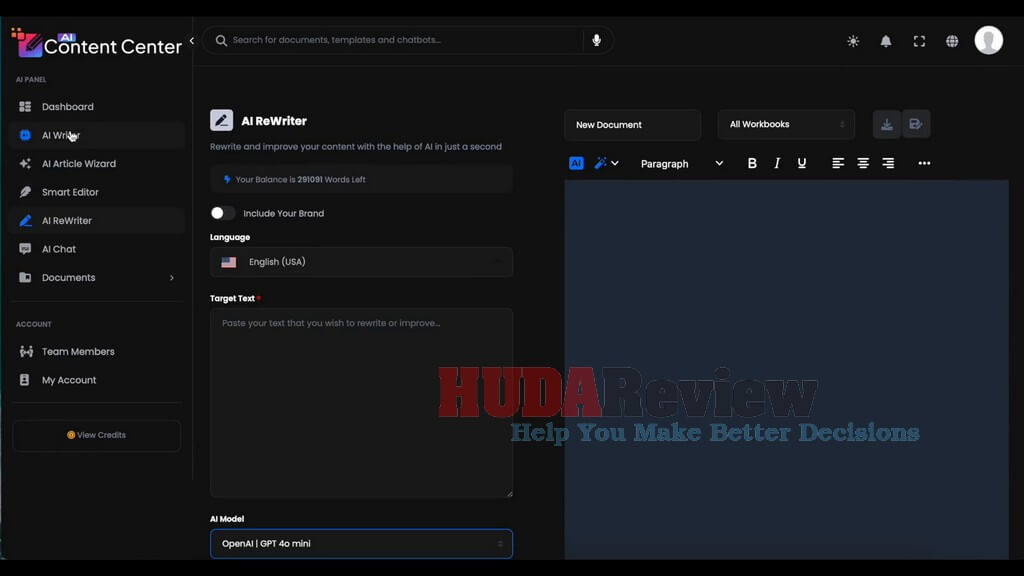
Task: Click the Team Members icon
Action: click(26, 351)
